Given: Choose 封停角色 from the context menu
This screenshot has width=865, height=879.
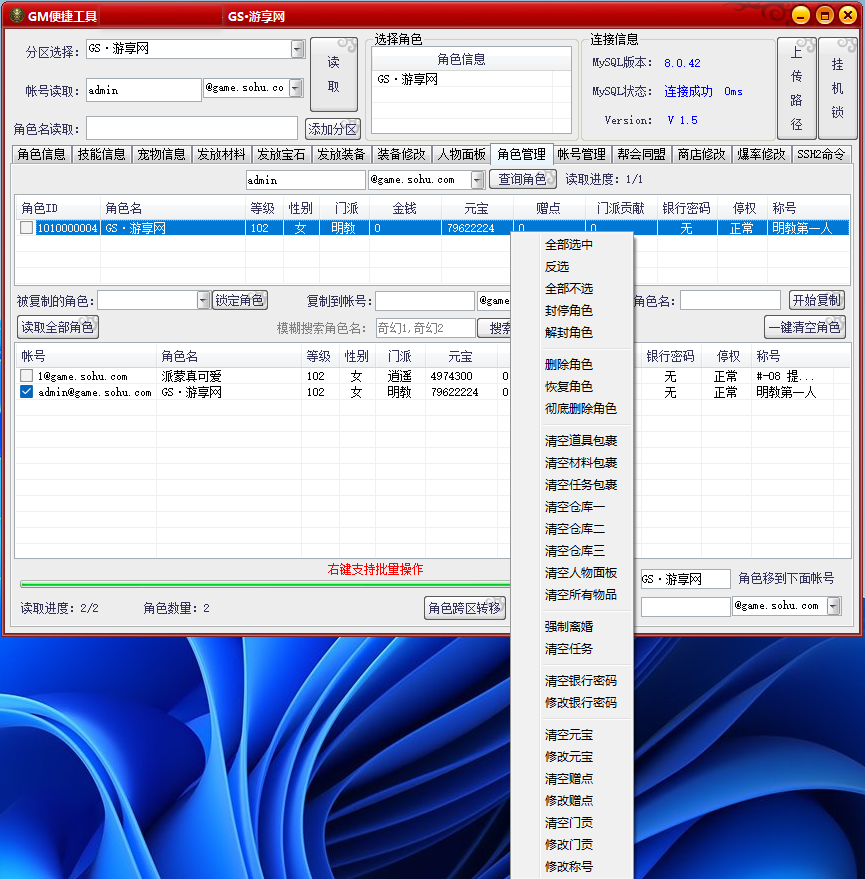Looking at the screenshot, I should tap(568, 310).
